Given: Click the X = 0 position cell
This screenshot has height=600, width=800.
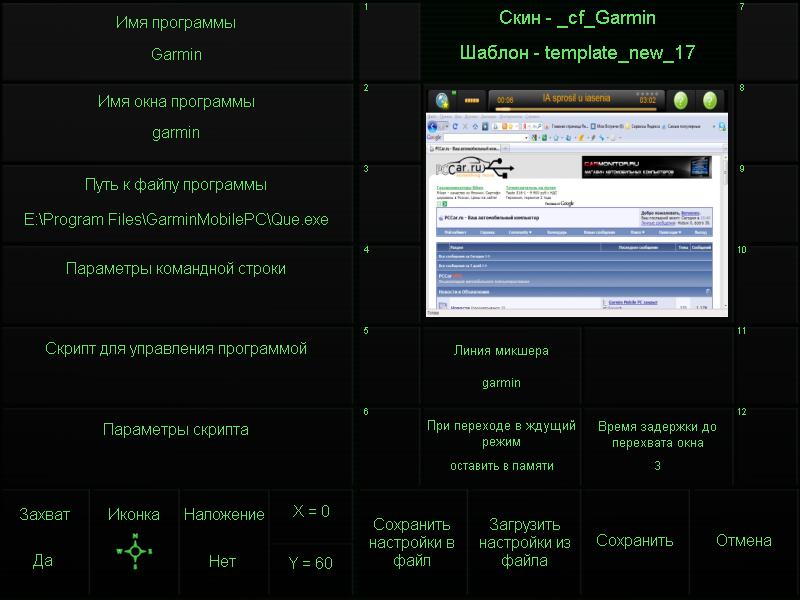Looking at the screenshot, I should (311, 512).
